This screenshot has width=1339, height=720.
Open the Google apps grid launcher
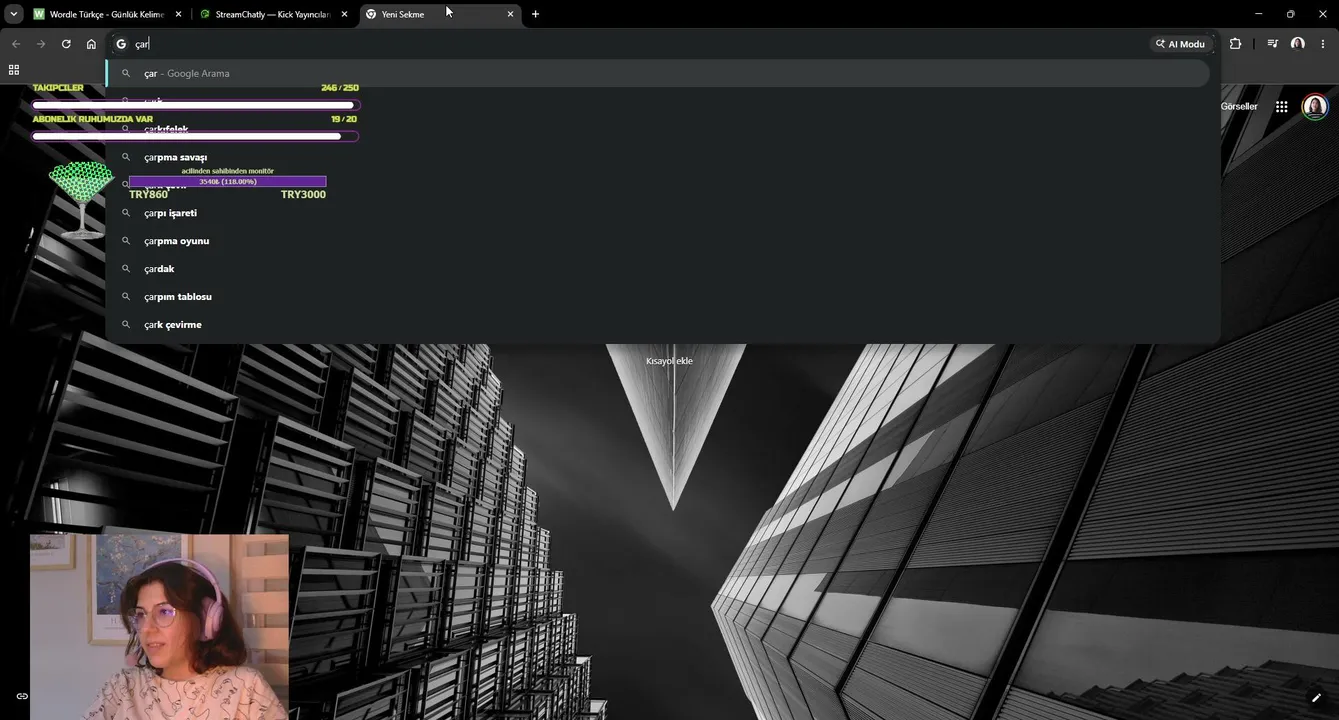[x=1281, y=107]
